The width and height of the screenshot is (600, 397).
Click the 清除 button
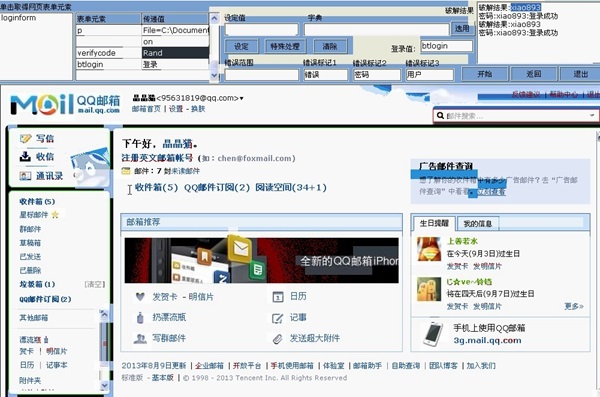pos(330,46)
